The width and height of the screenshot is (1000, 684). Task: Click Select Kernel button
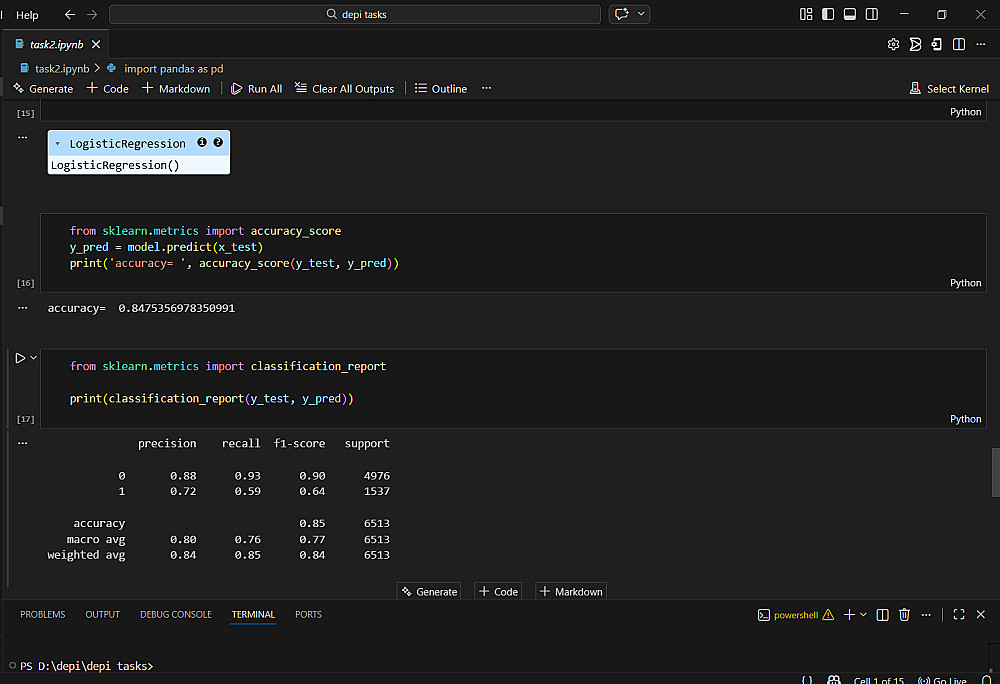point(948,89)
